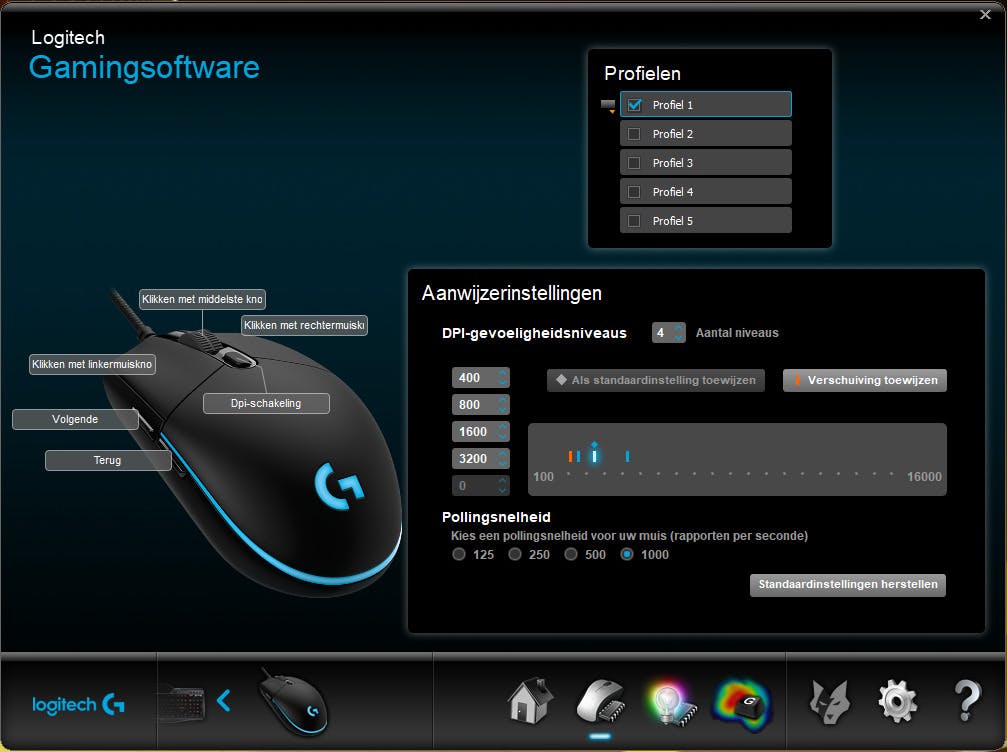Select the 125 polling rate radio button

pyautogui.click(x=459, y=554)
